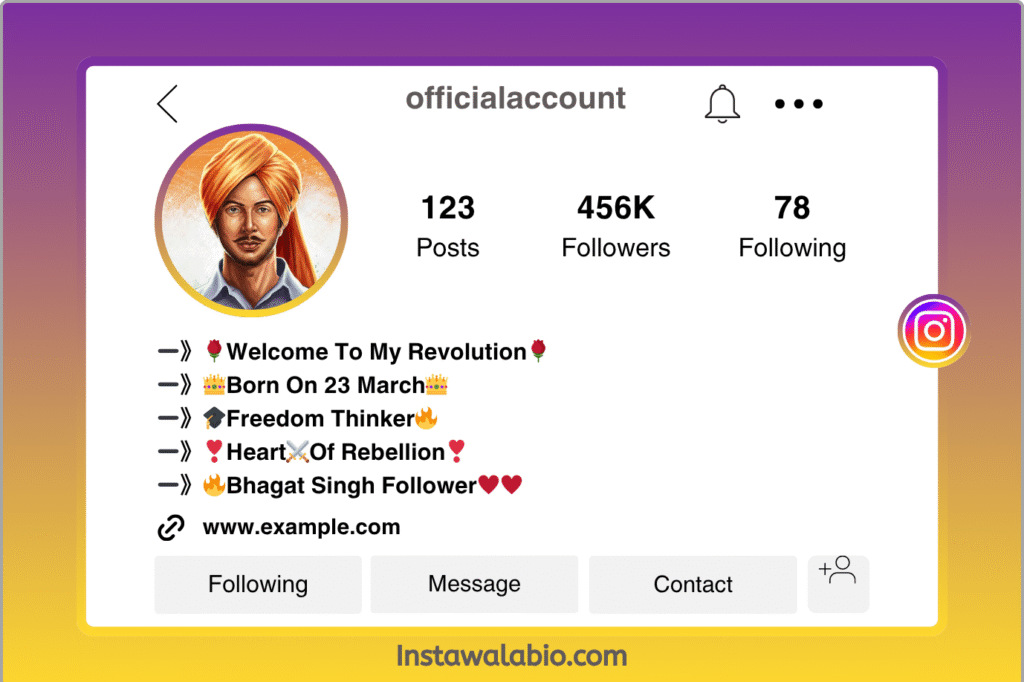
Task: Click the fire emoji after Freedom Thinker
Action: click(426, 418)
